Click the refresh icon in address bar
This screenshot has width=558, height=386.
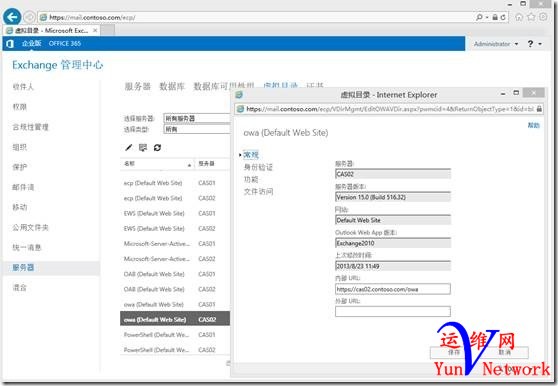[503, 17]
